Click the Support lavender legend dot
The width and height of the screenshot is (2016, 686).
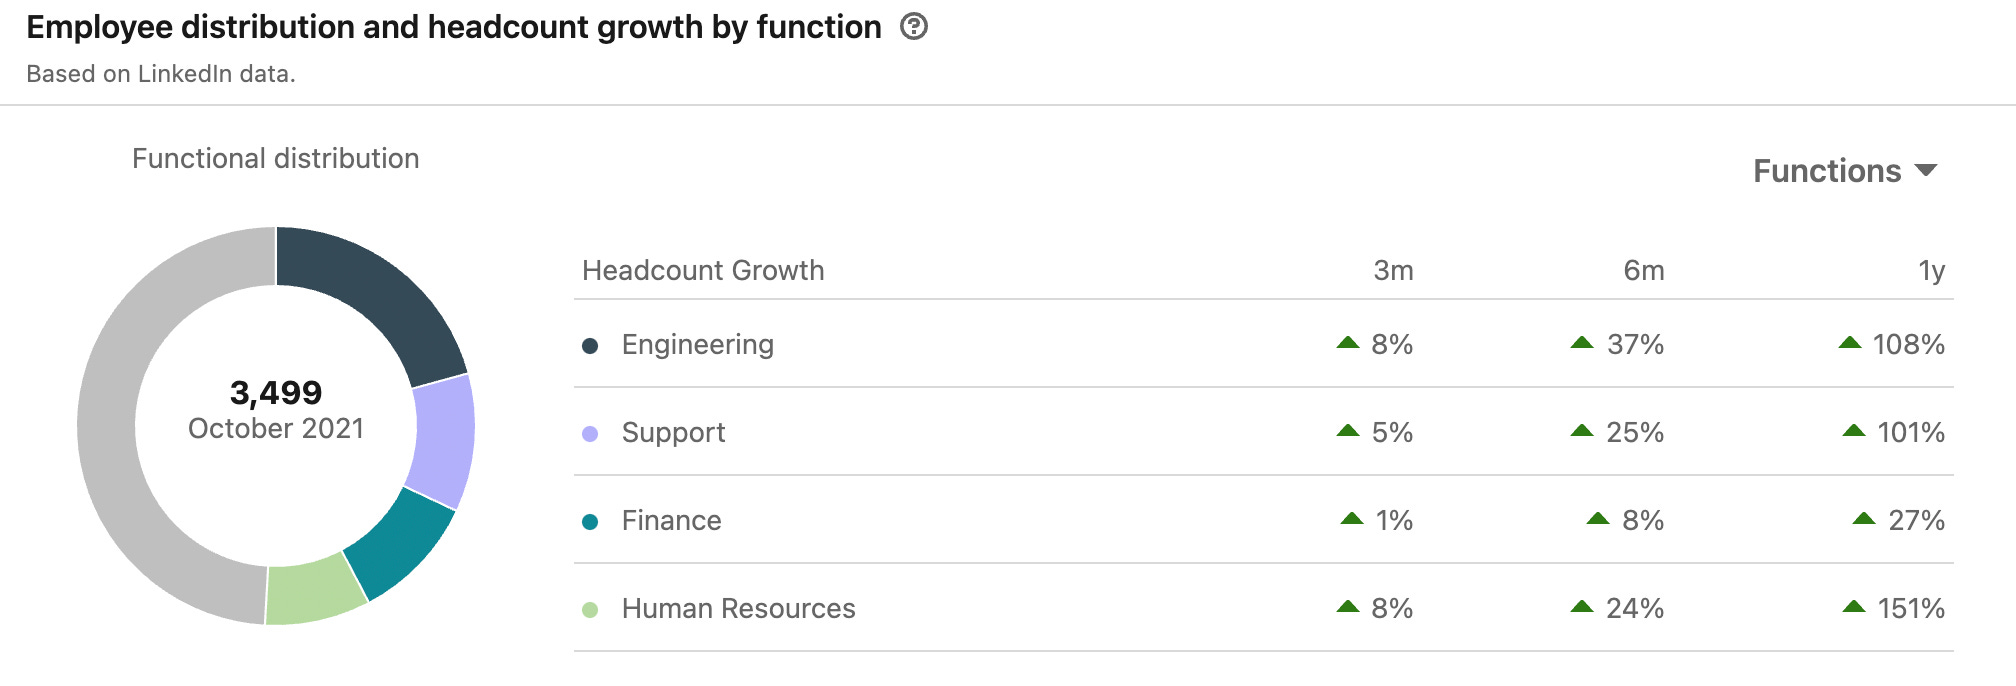[x=590, y=434]
